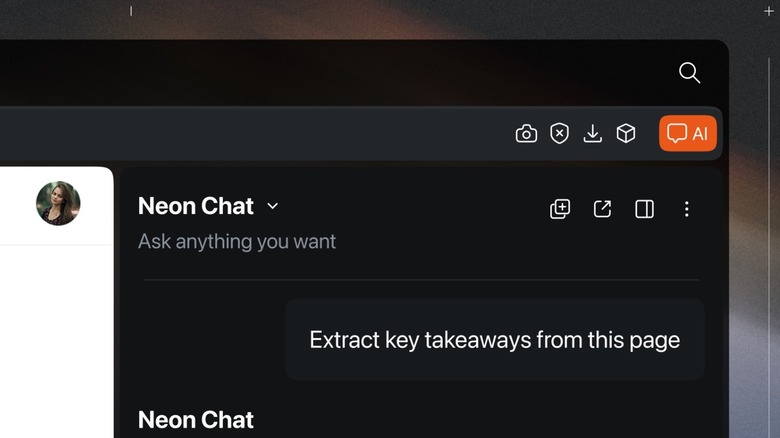Pop out chat with external link icon

click(x=602, y=209)
